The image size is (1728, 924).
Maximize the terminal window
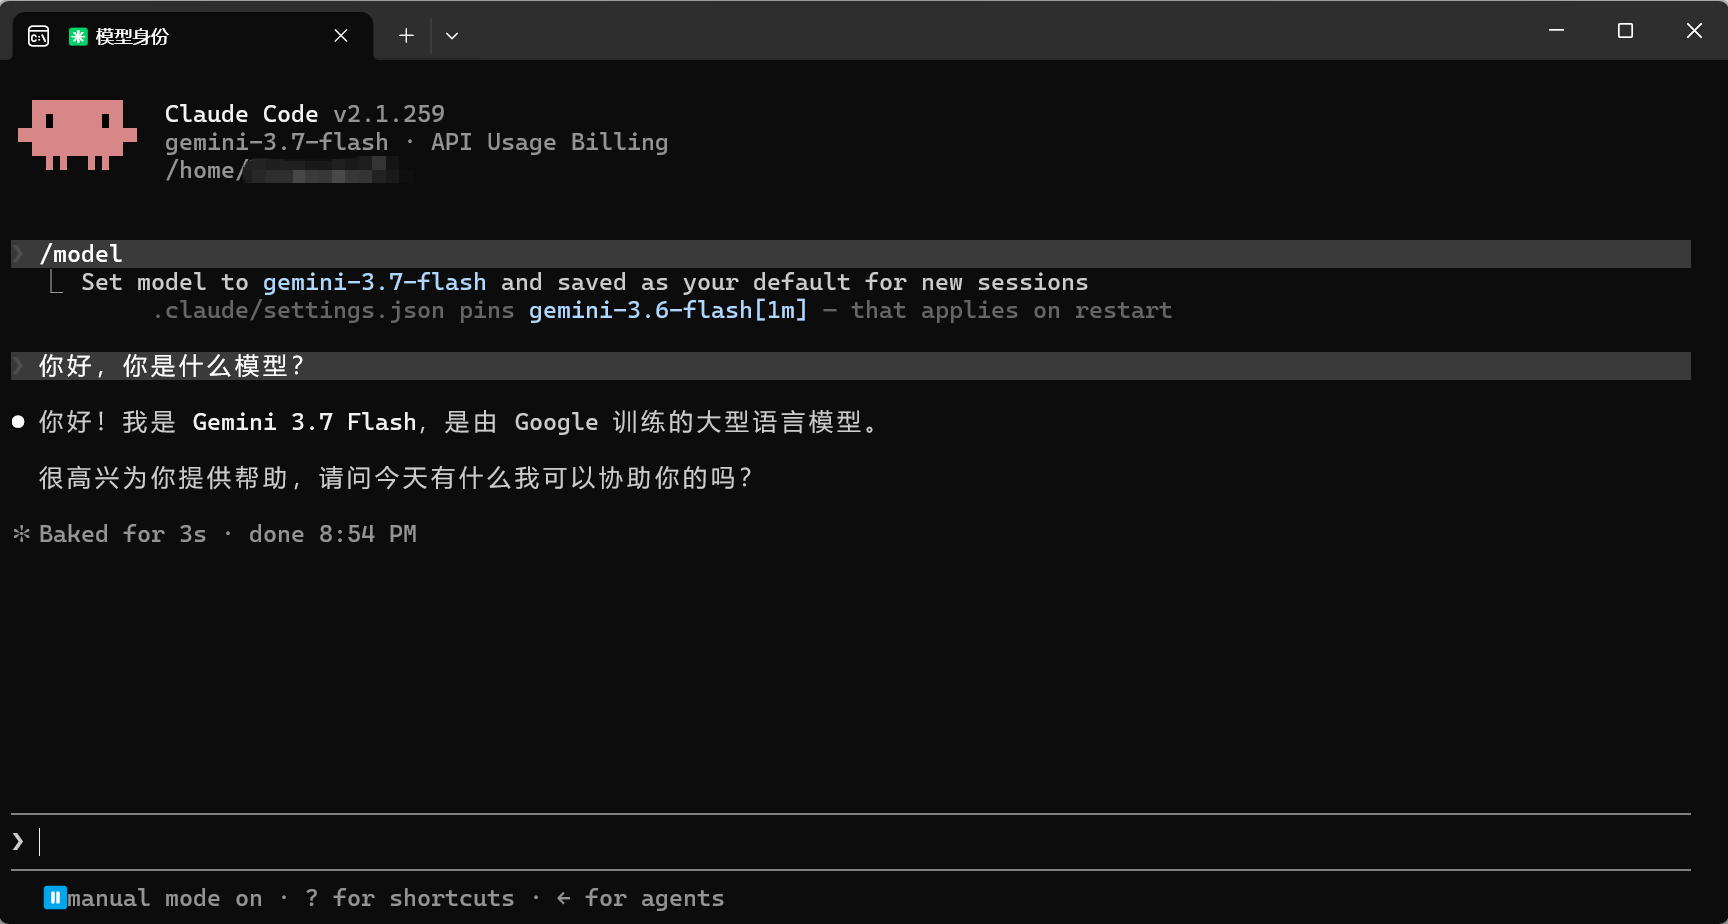[x=1625, y=31]
